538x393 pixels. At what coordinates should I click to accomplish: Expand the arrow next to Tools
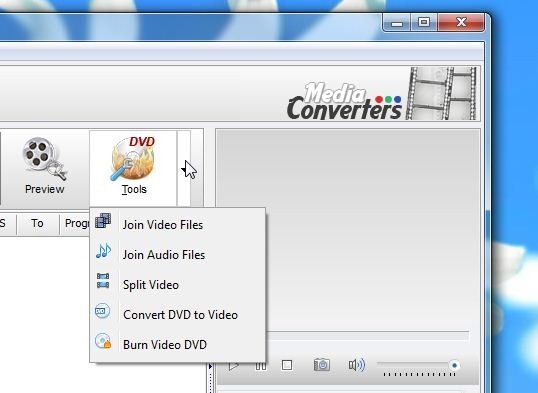[x=184, y=169]
